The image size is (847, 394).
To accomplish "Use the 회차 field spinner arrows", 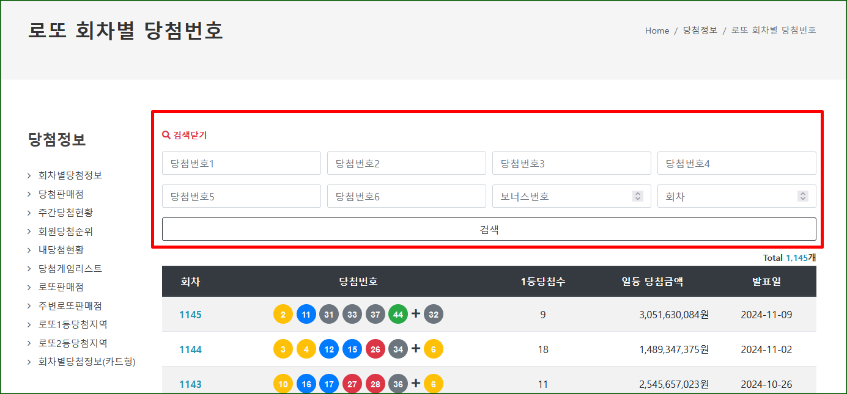I will point(803,196).
